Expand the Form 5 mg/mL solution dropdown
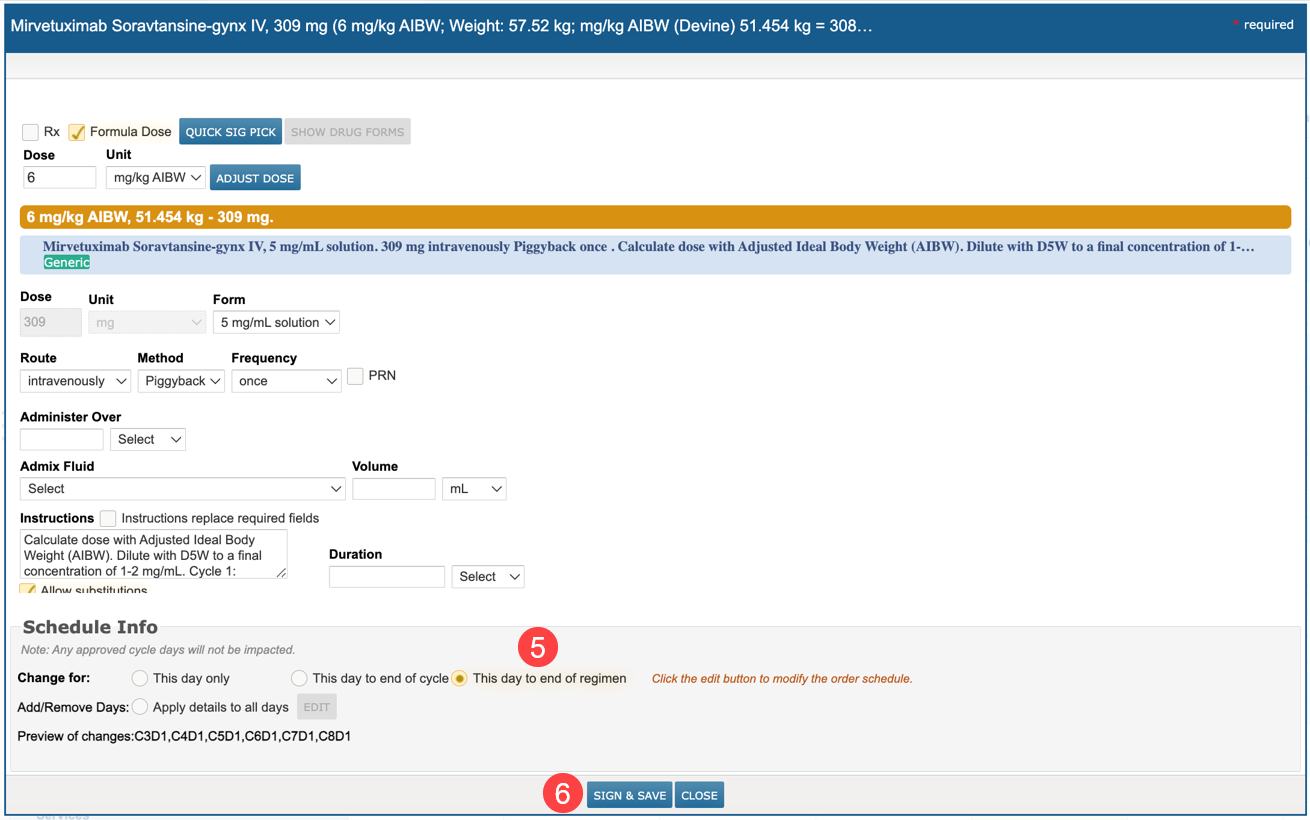1310x820 pixels. click(276, 322)
